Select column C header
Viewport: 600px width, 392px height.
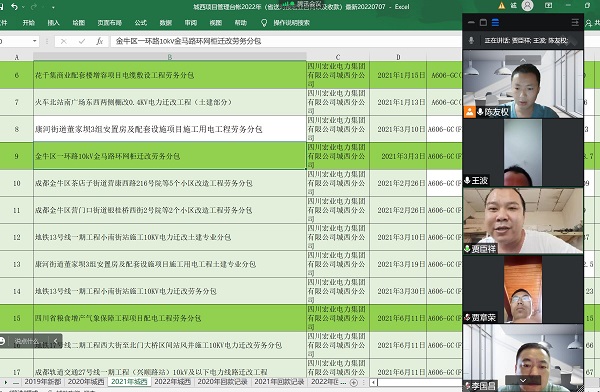pos(338,57)
